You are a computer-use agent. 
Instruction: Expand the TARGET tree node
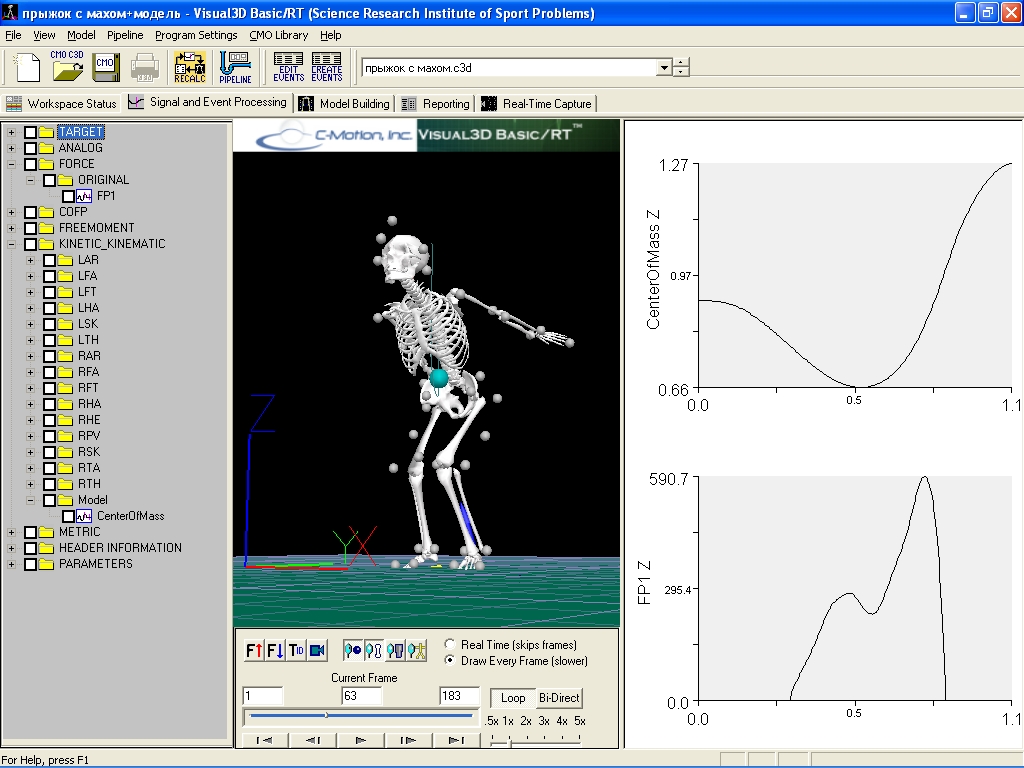point(11,132)
